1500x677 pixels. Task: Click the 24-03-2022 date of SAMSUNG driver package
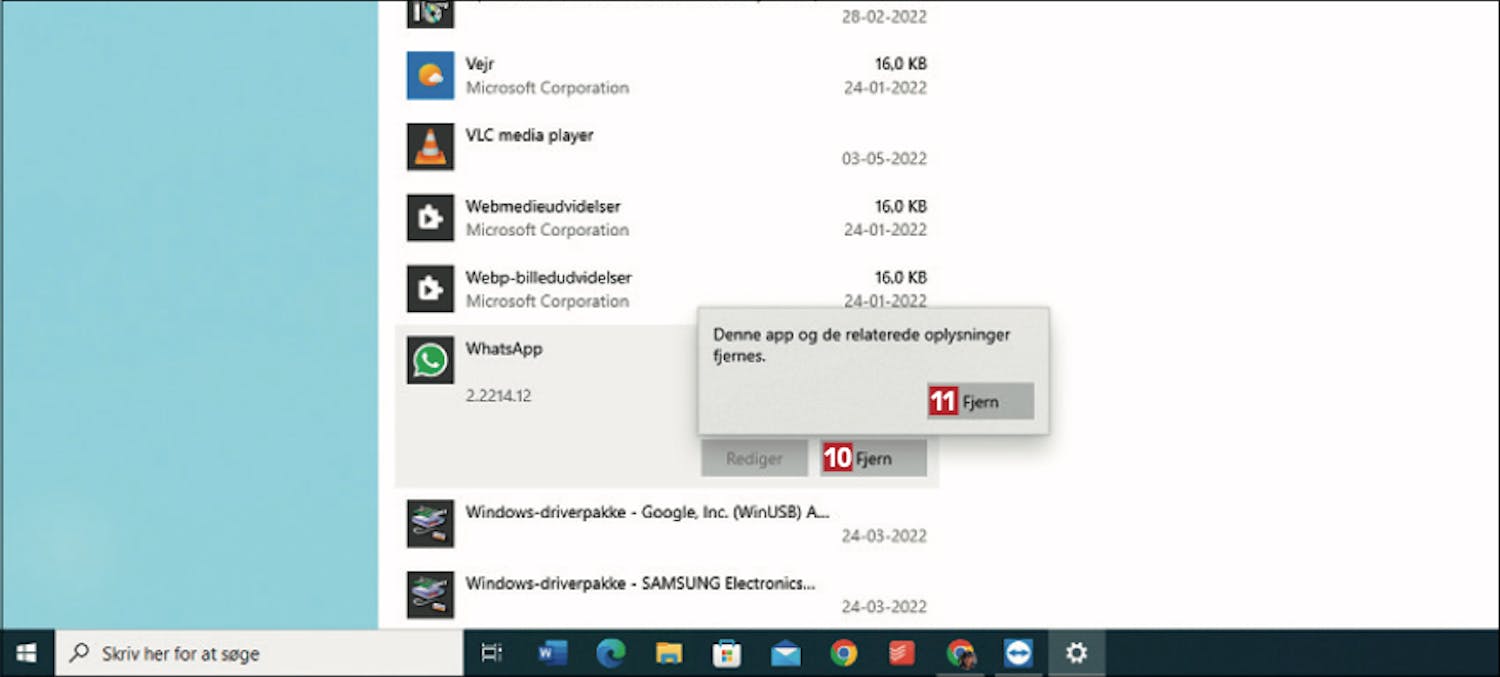tap(884, 607)
